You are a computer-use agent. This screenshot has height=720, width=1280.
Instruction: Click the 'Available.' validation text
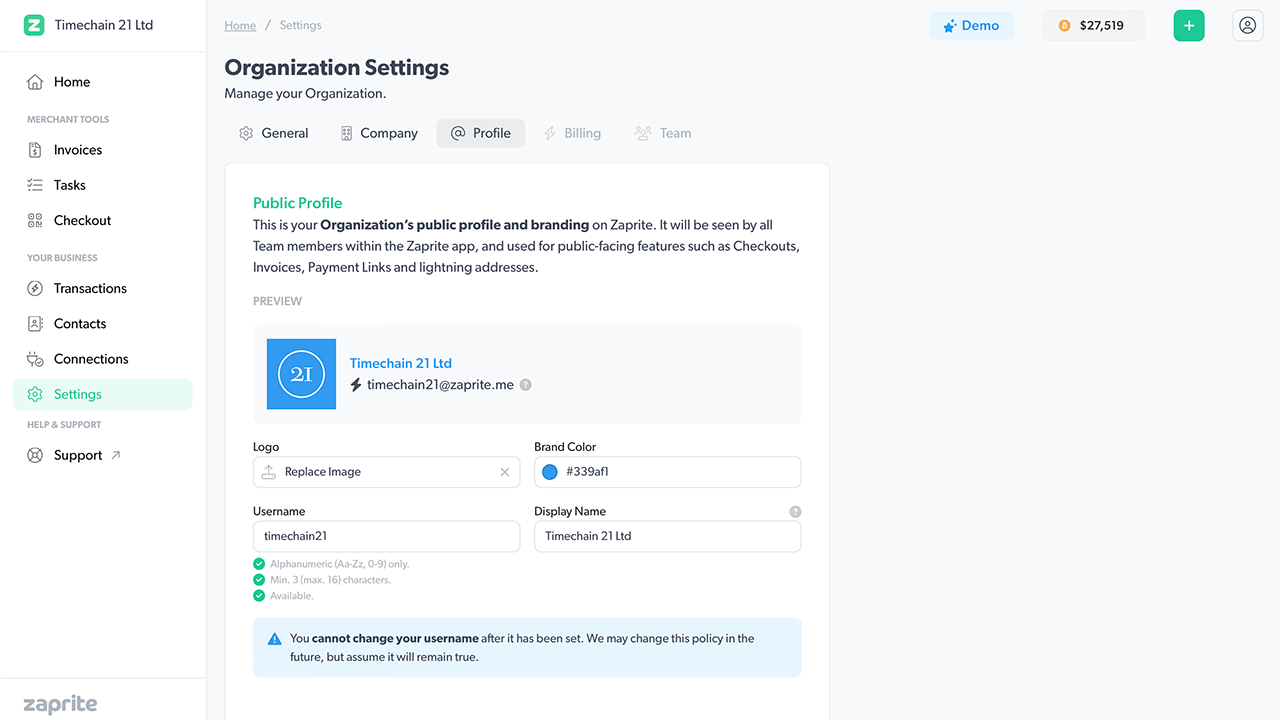coord(292,596)
